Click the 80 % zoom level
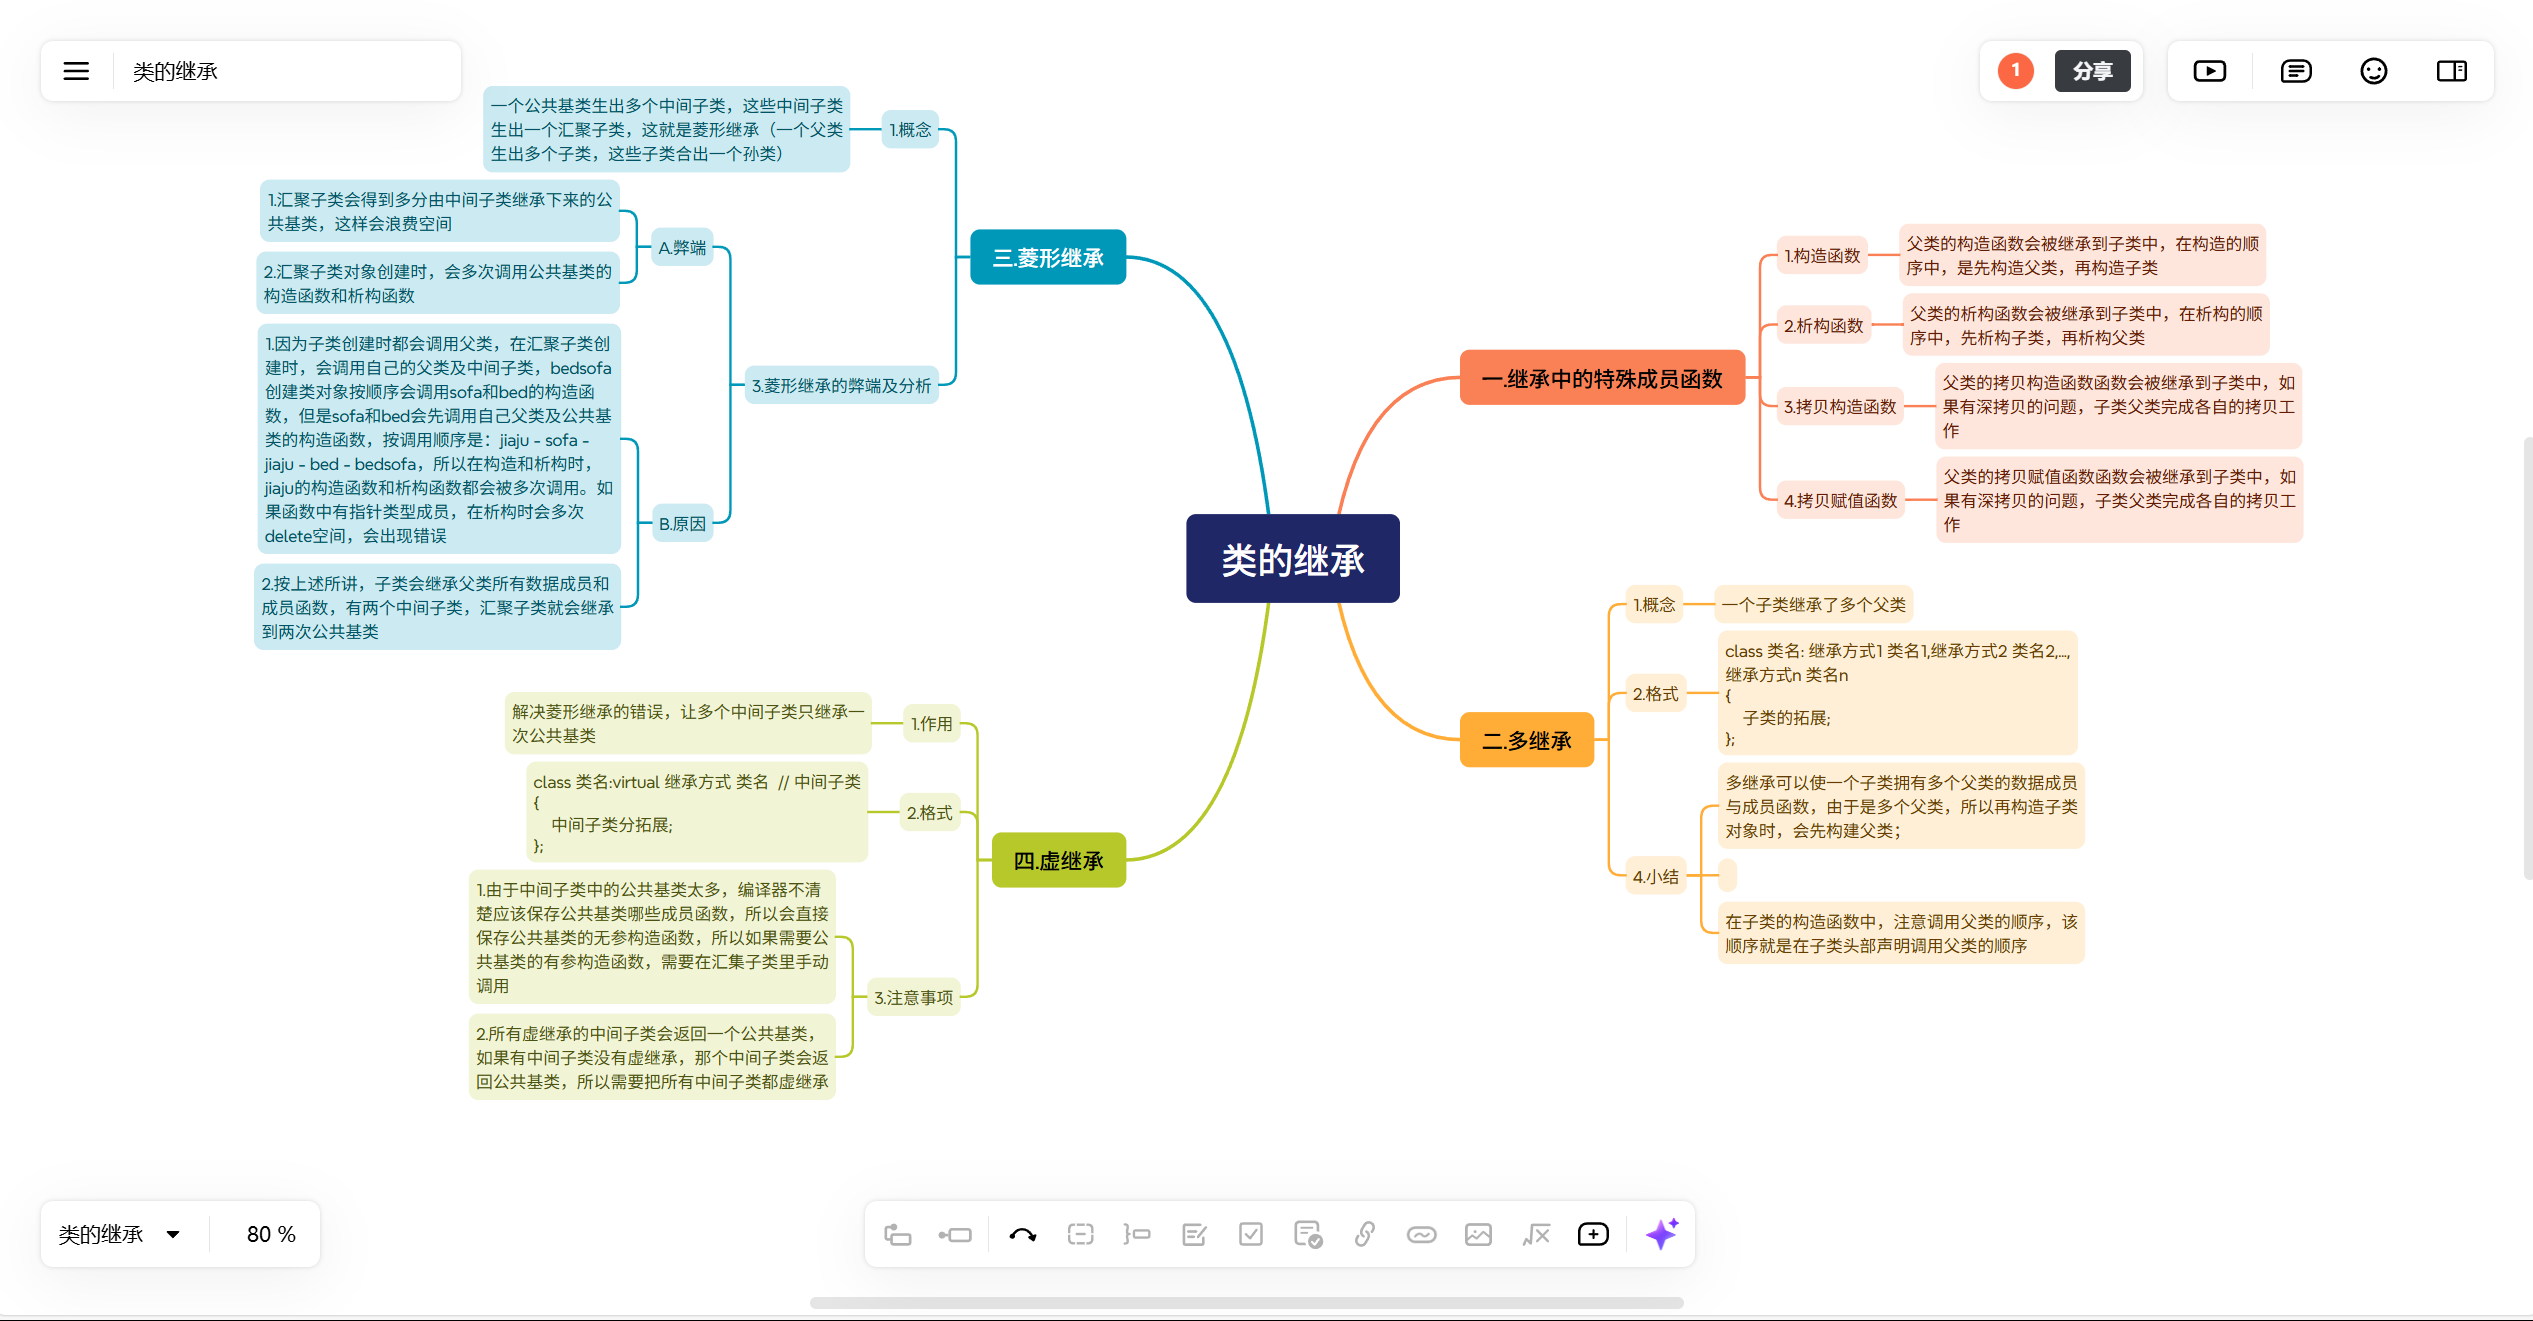The width and height of the screenshot is (2533, 1321). coord(271,1234)
